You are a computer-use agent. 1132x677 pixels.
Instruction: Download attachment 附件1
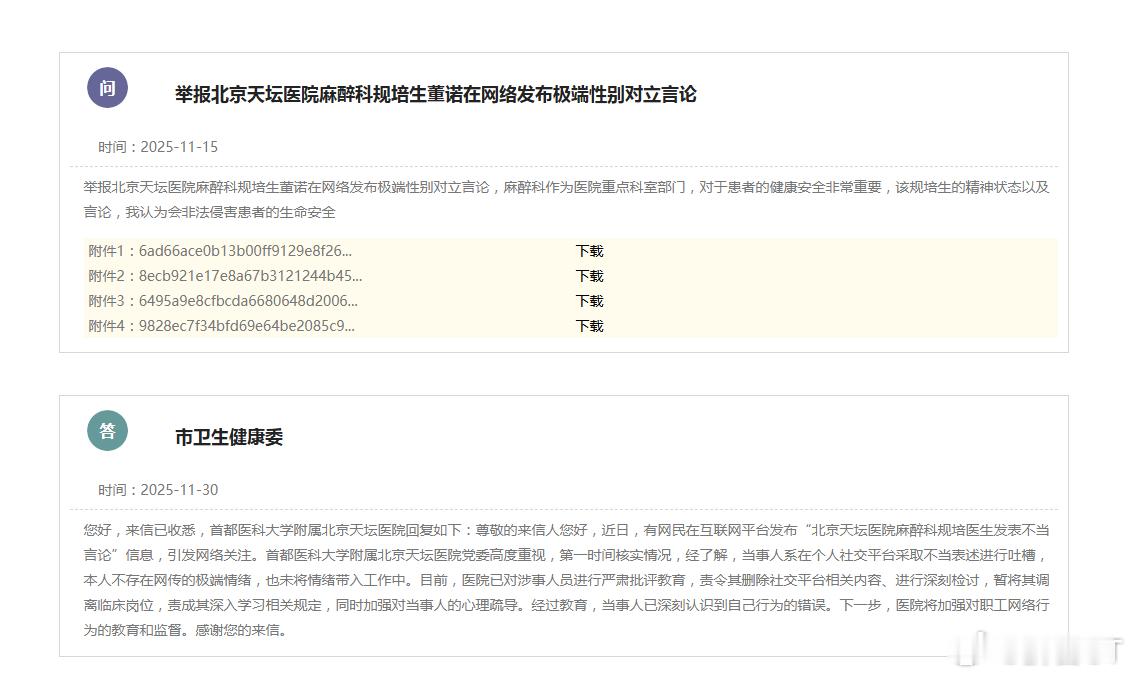tap(589, 251)
